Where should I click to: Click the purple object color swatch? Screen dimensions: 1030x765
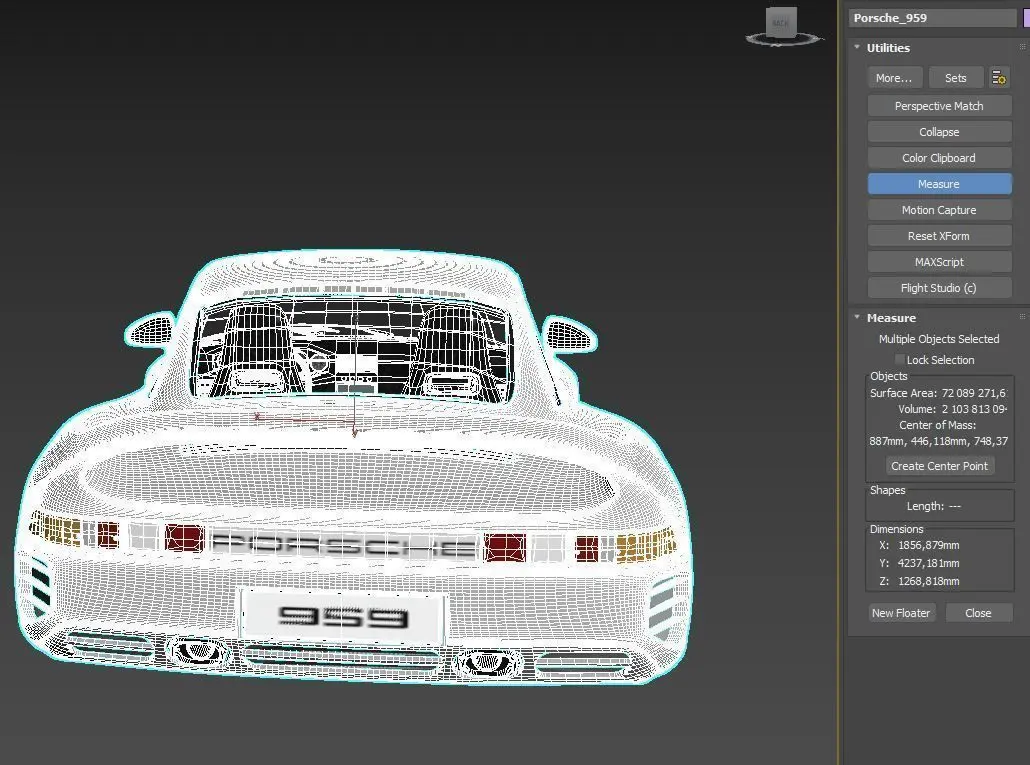click(1026, 18)
